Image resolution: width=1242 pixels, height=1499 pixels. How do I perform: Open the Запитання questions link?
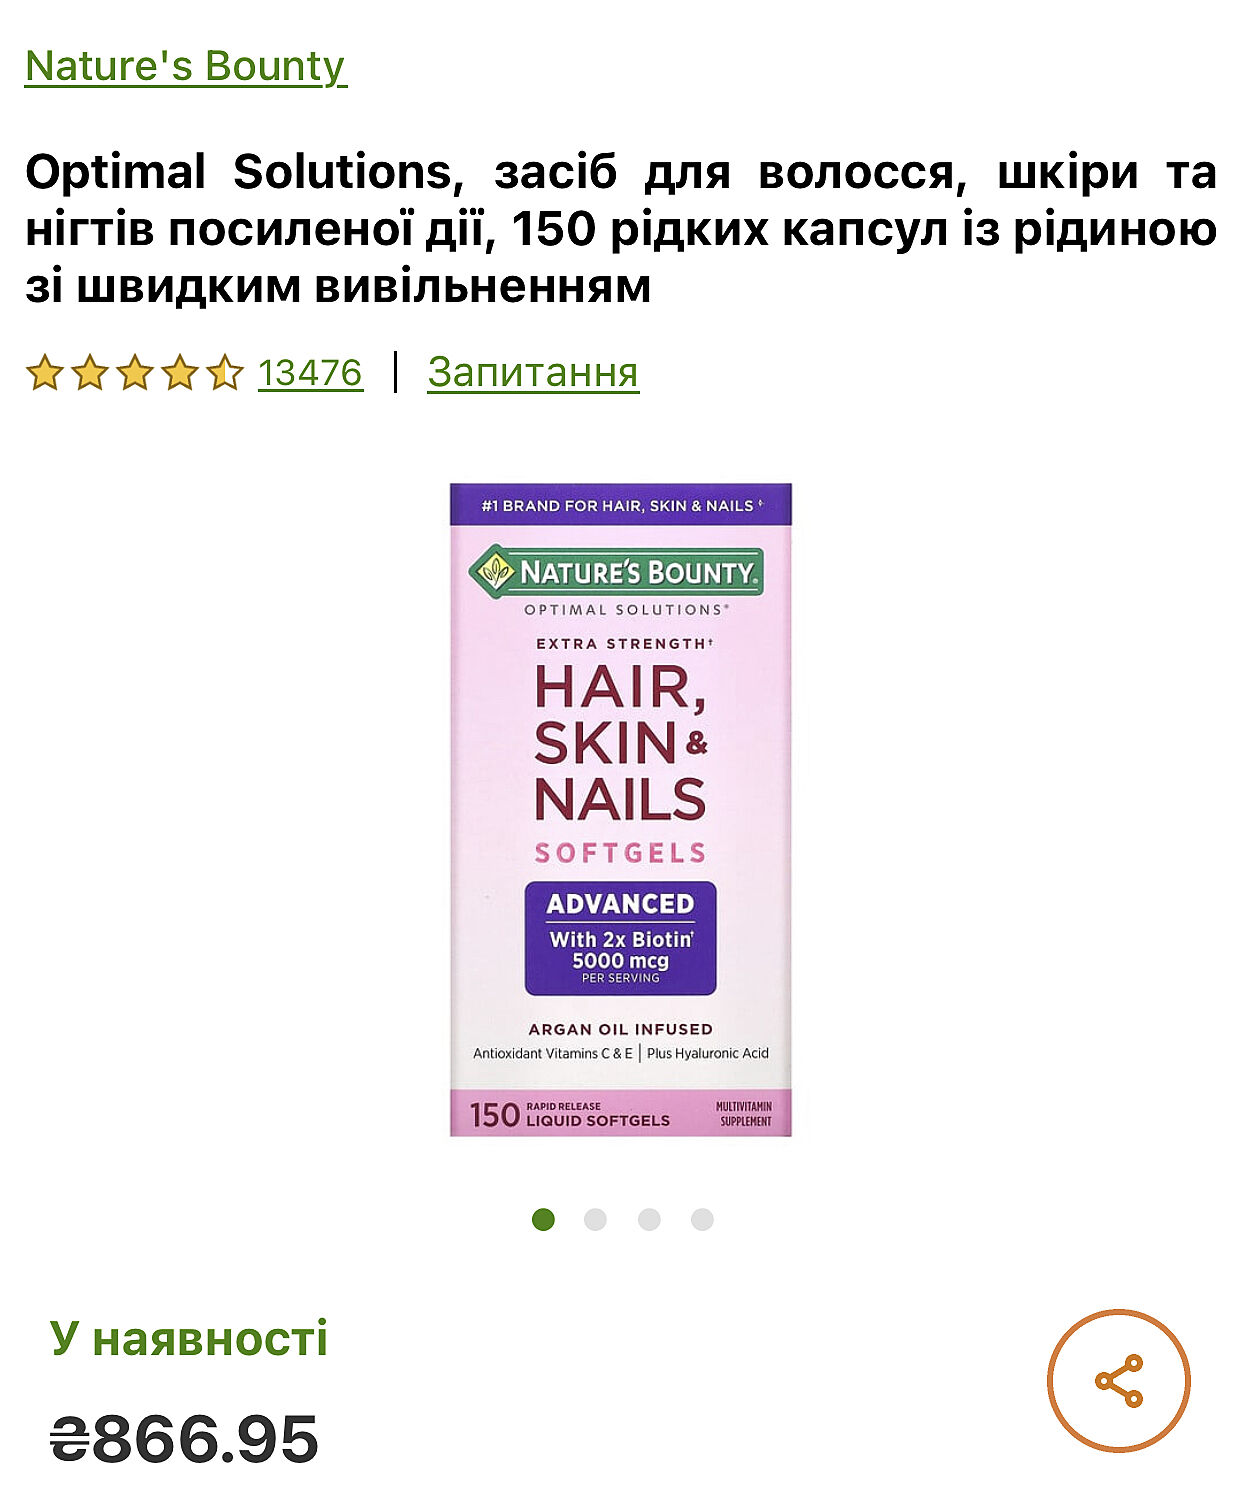pyautogui.click(x=533, y=372)
